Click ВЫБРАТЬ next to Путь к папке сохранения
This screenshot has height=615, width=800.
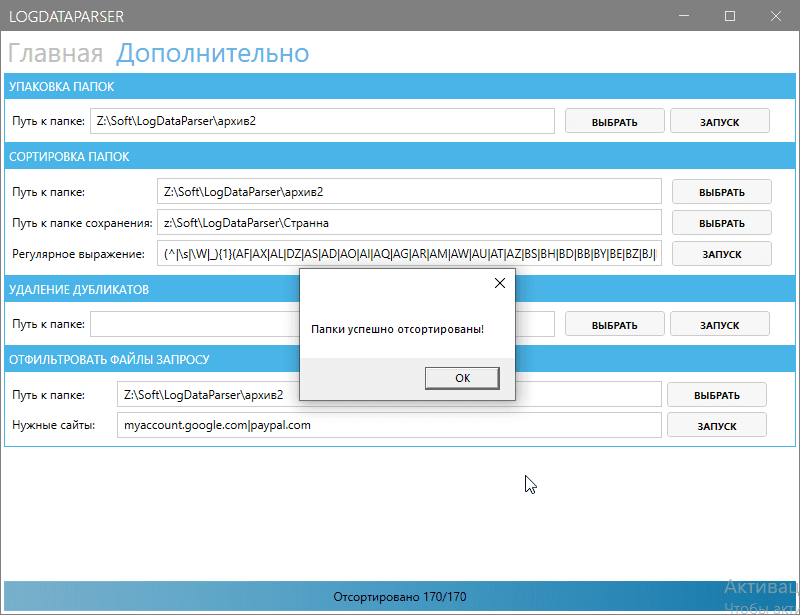coord(721,222)
